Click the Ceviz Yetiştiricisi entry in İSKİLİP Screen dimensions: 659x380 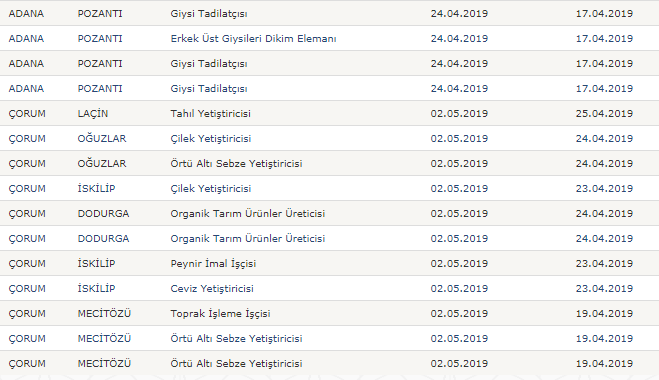point(212,288)
